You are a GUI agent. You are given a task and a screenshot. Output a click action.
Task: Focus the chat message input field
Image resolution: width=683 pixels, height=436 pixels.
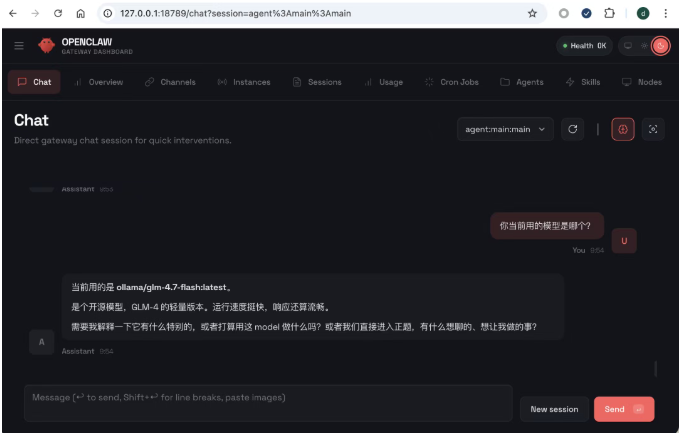click(x=268, y=402)
